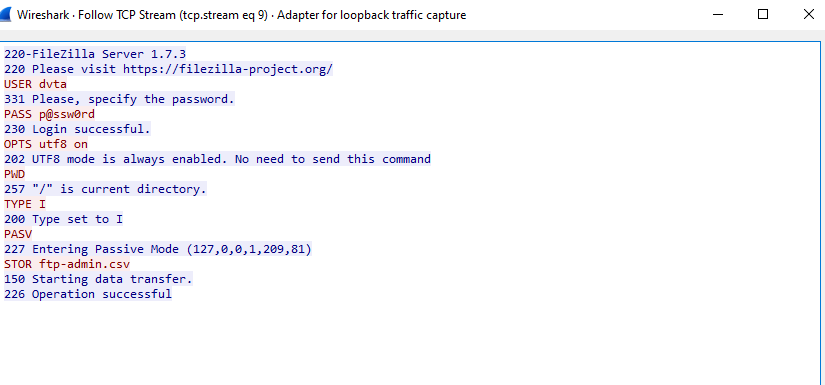Click the PASV command line

pos(18,234)
